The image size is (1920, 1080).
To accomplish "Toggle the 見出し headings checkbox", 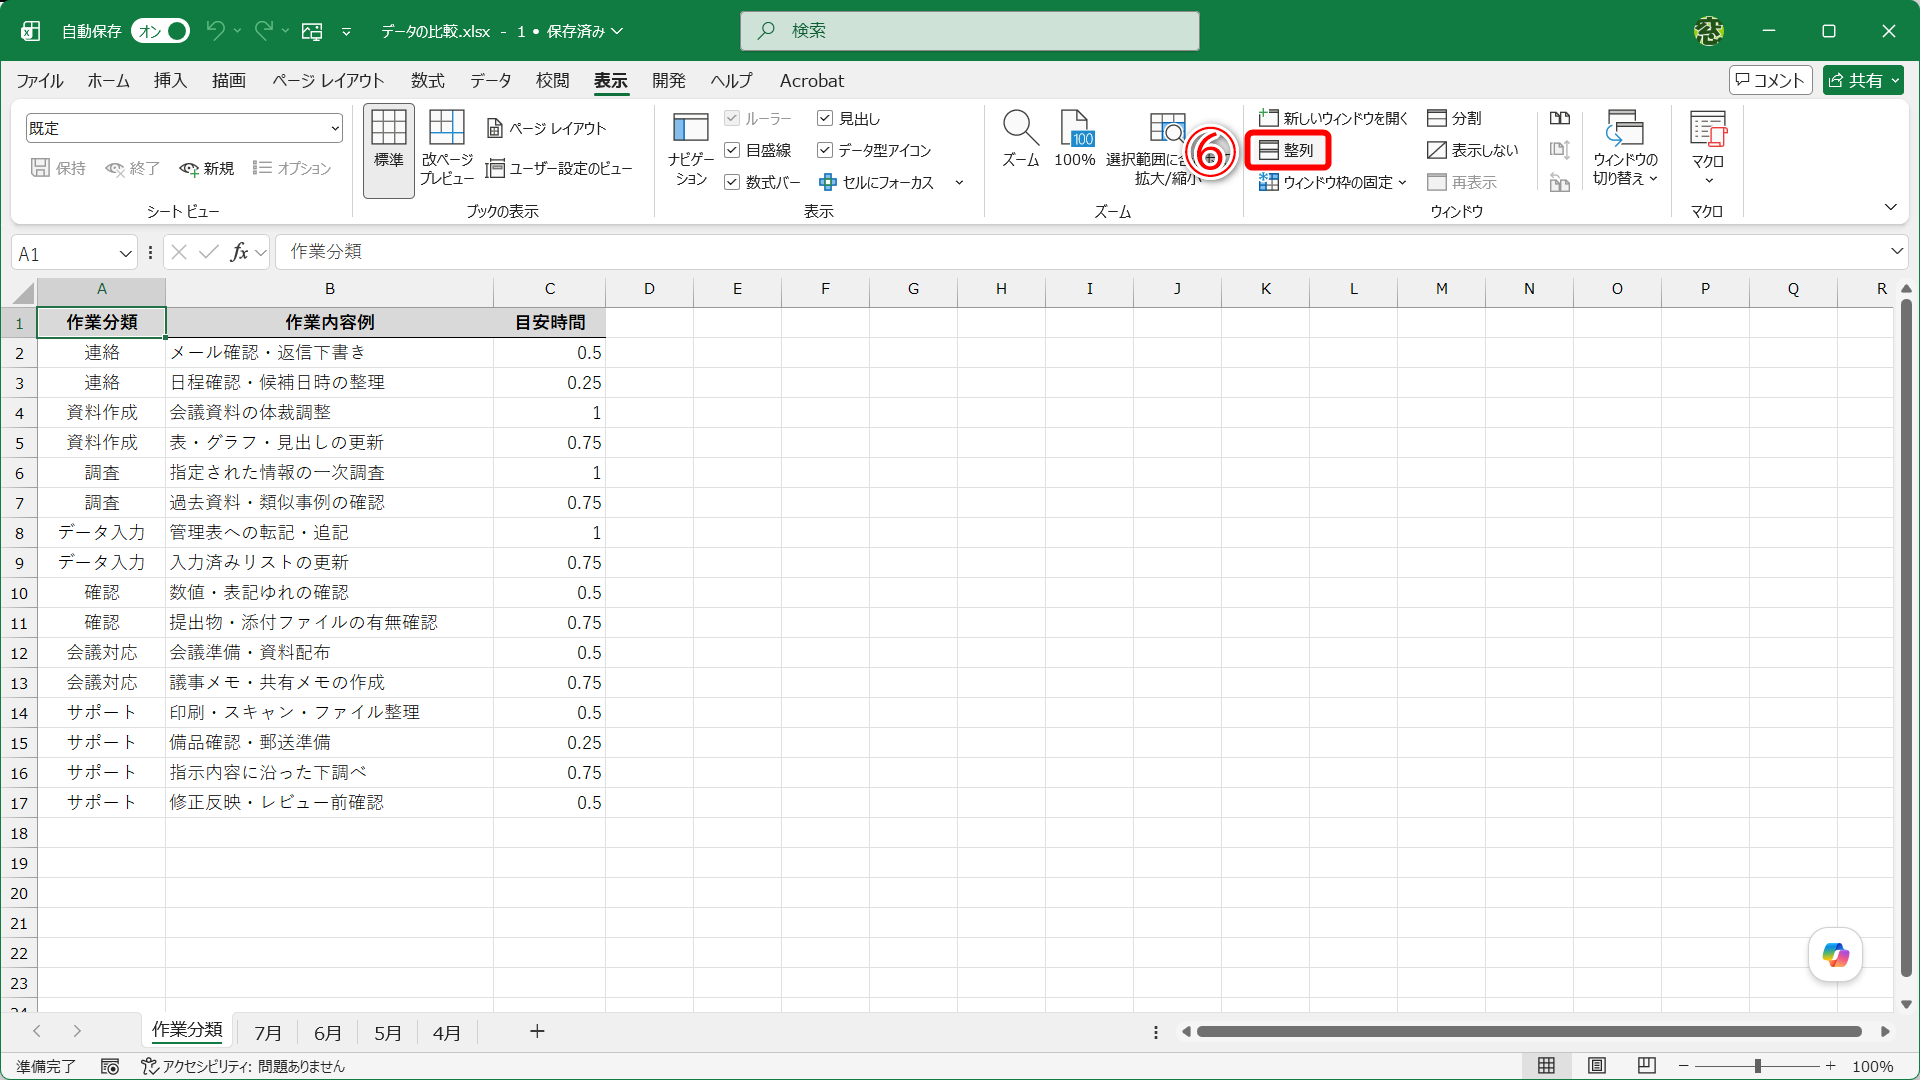I will tap(825, 118).
